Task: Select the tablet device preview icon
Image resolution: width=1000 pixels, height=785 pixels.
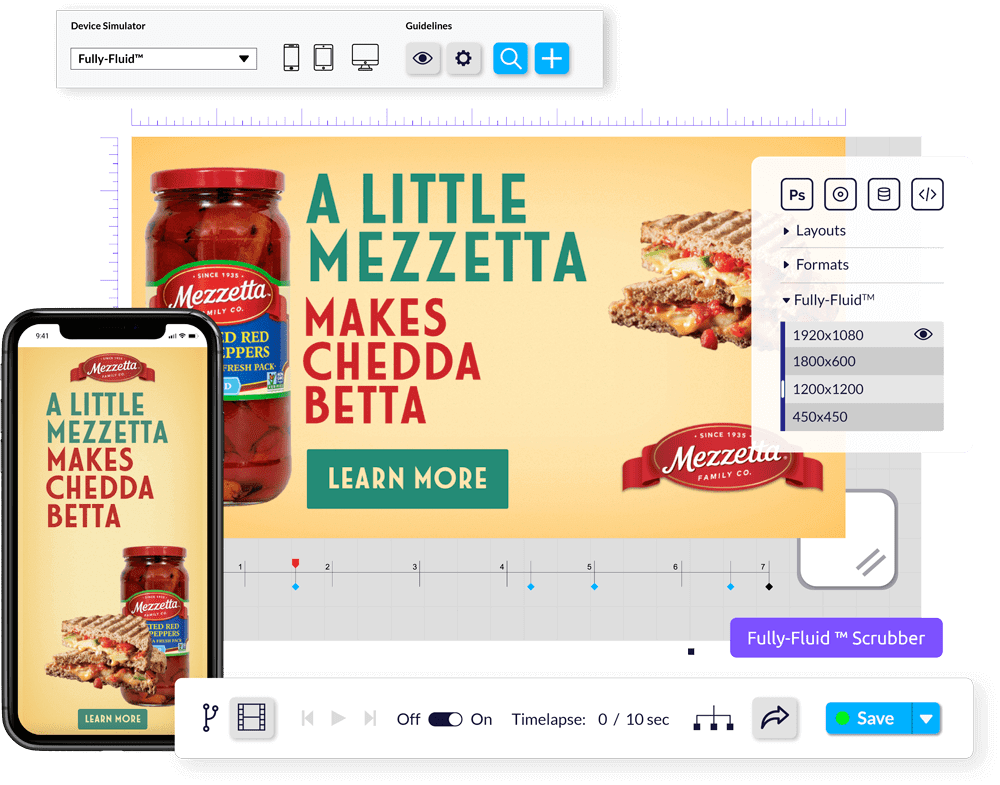Action: [x=323, y=58]
